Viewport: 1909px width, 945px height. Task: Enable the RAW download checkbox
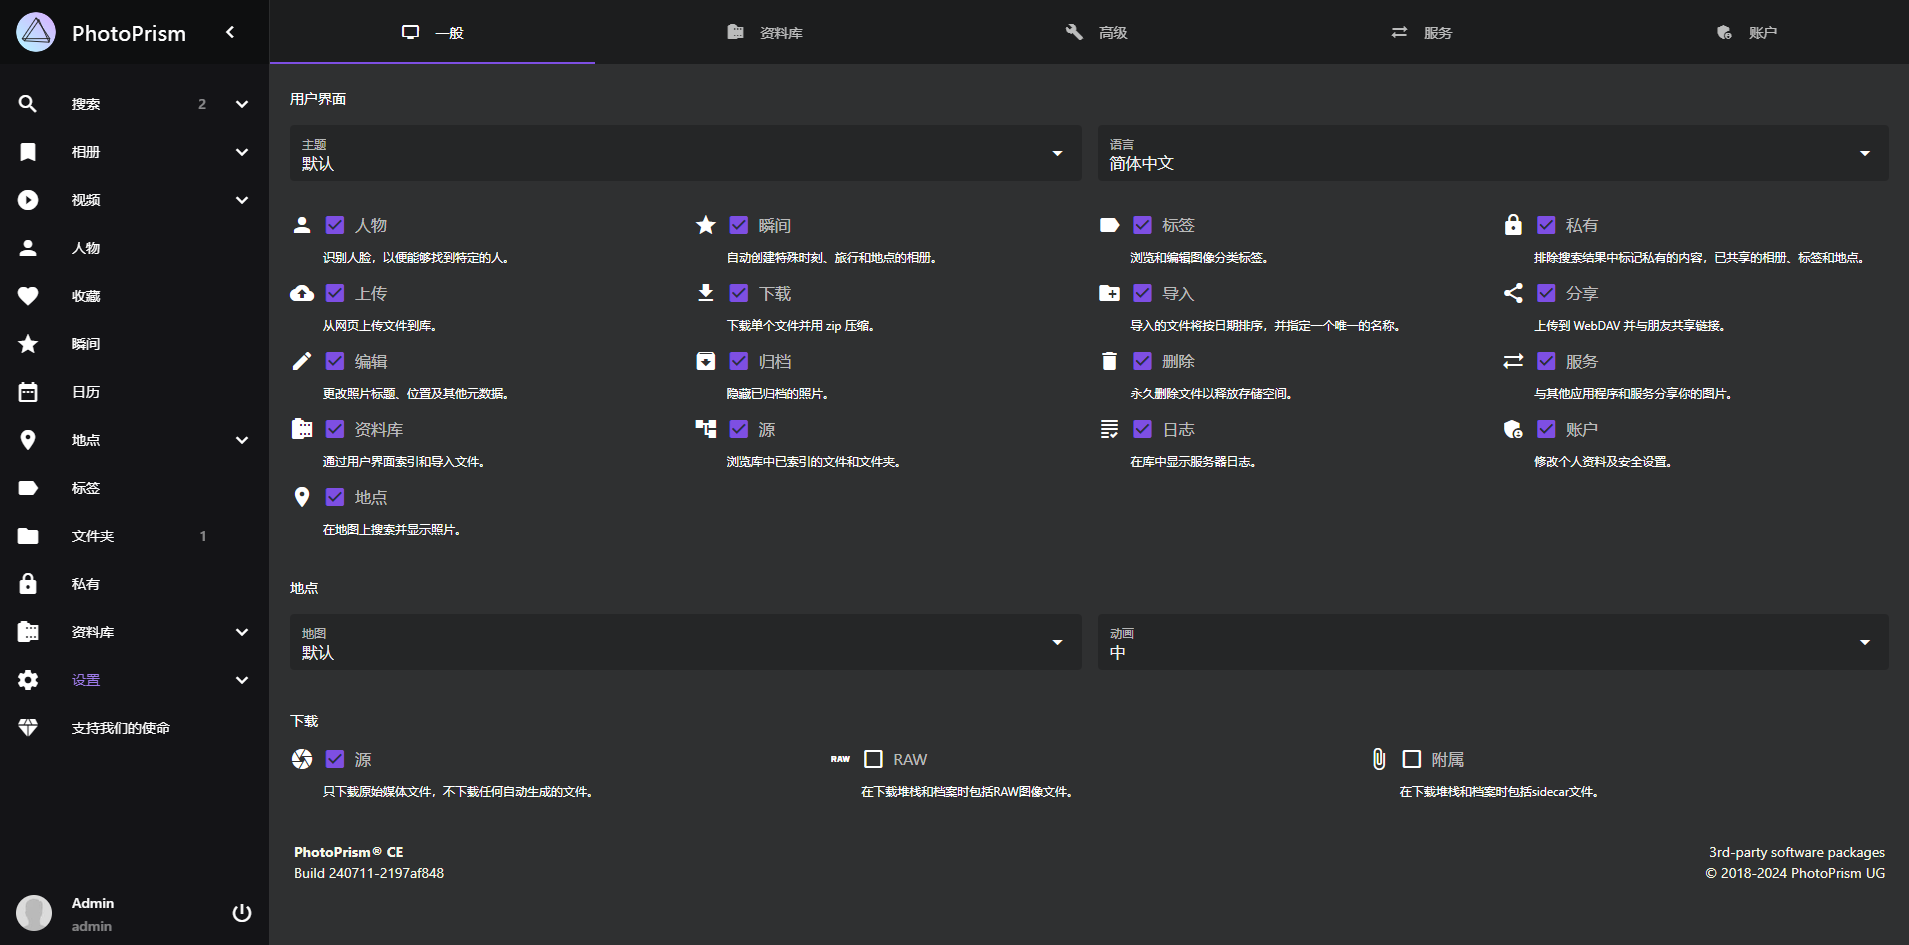873,759
